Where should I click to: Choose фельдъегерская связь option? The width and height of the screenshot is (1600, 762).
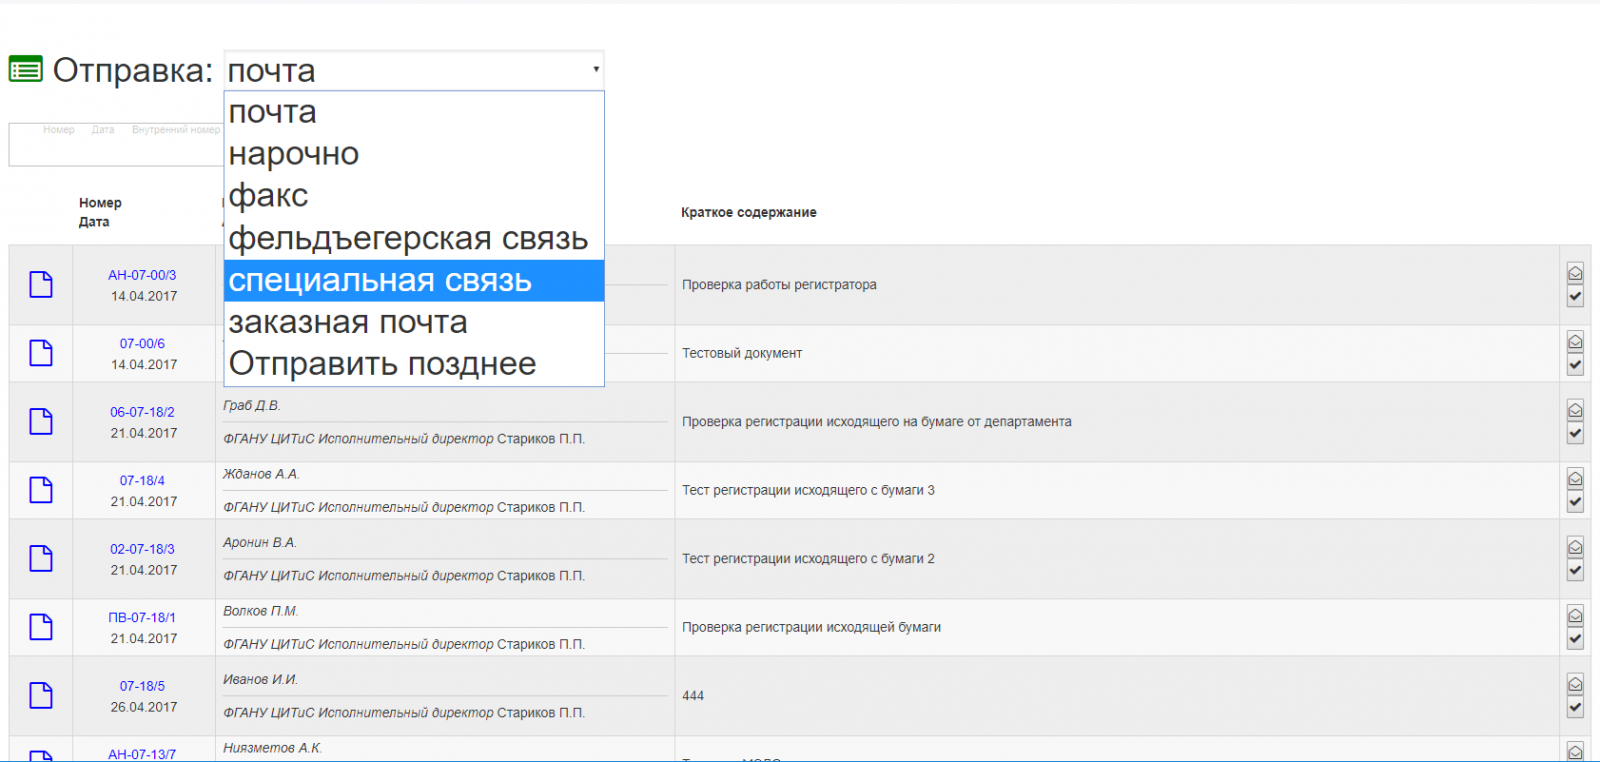pos(408,238)
